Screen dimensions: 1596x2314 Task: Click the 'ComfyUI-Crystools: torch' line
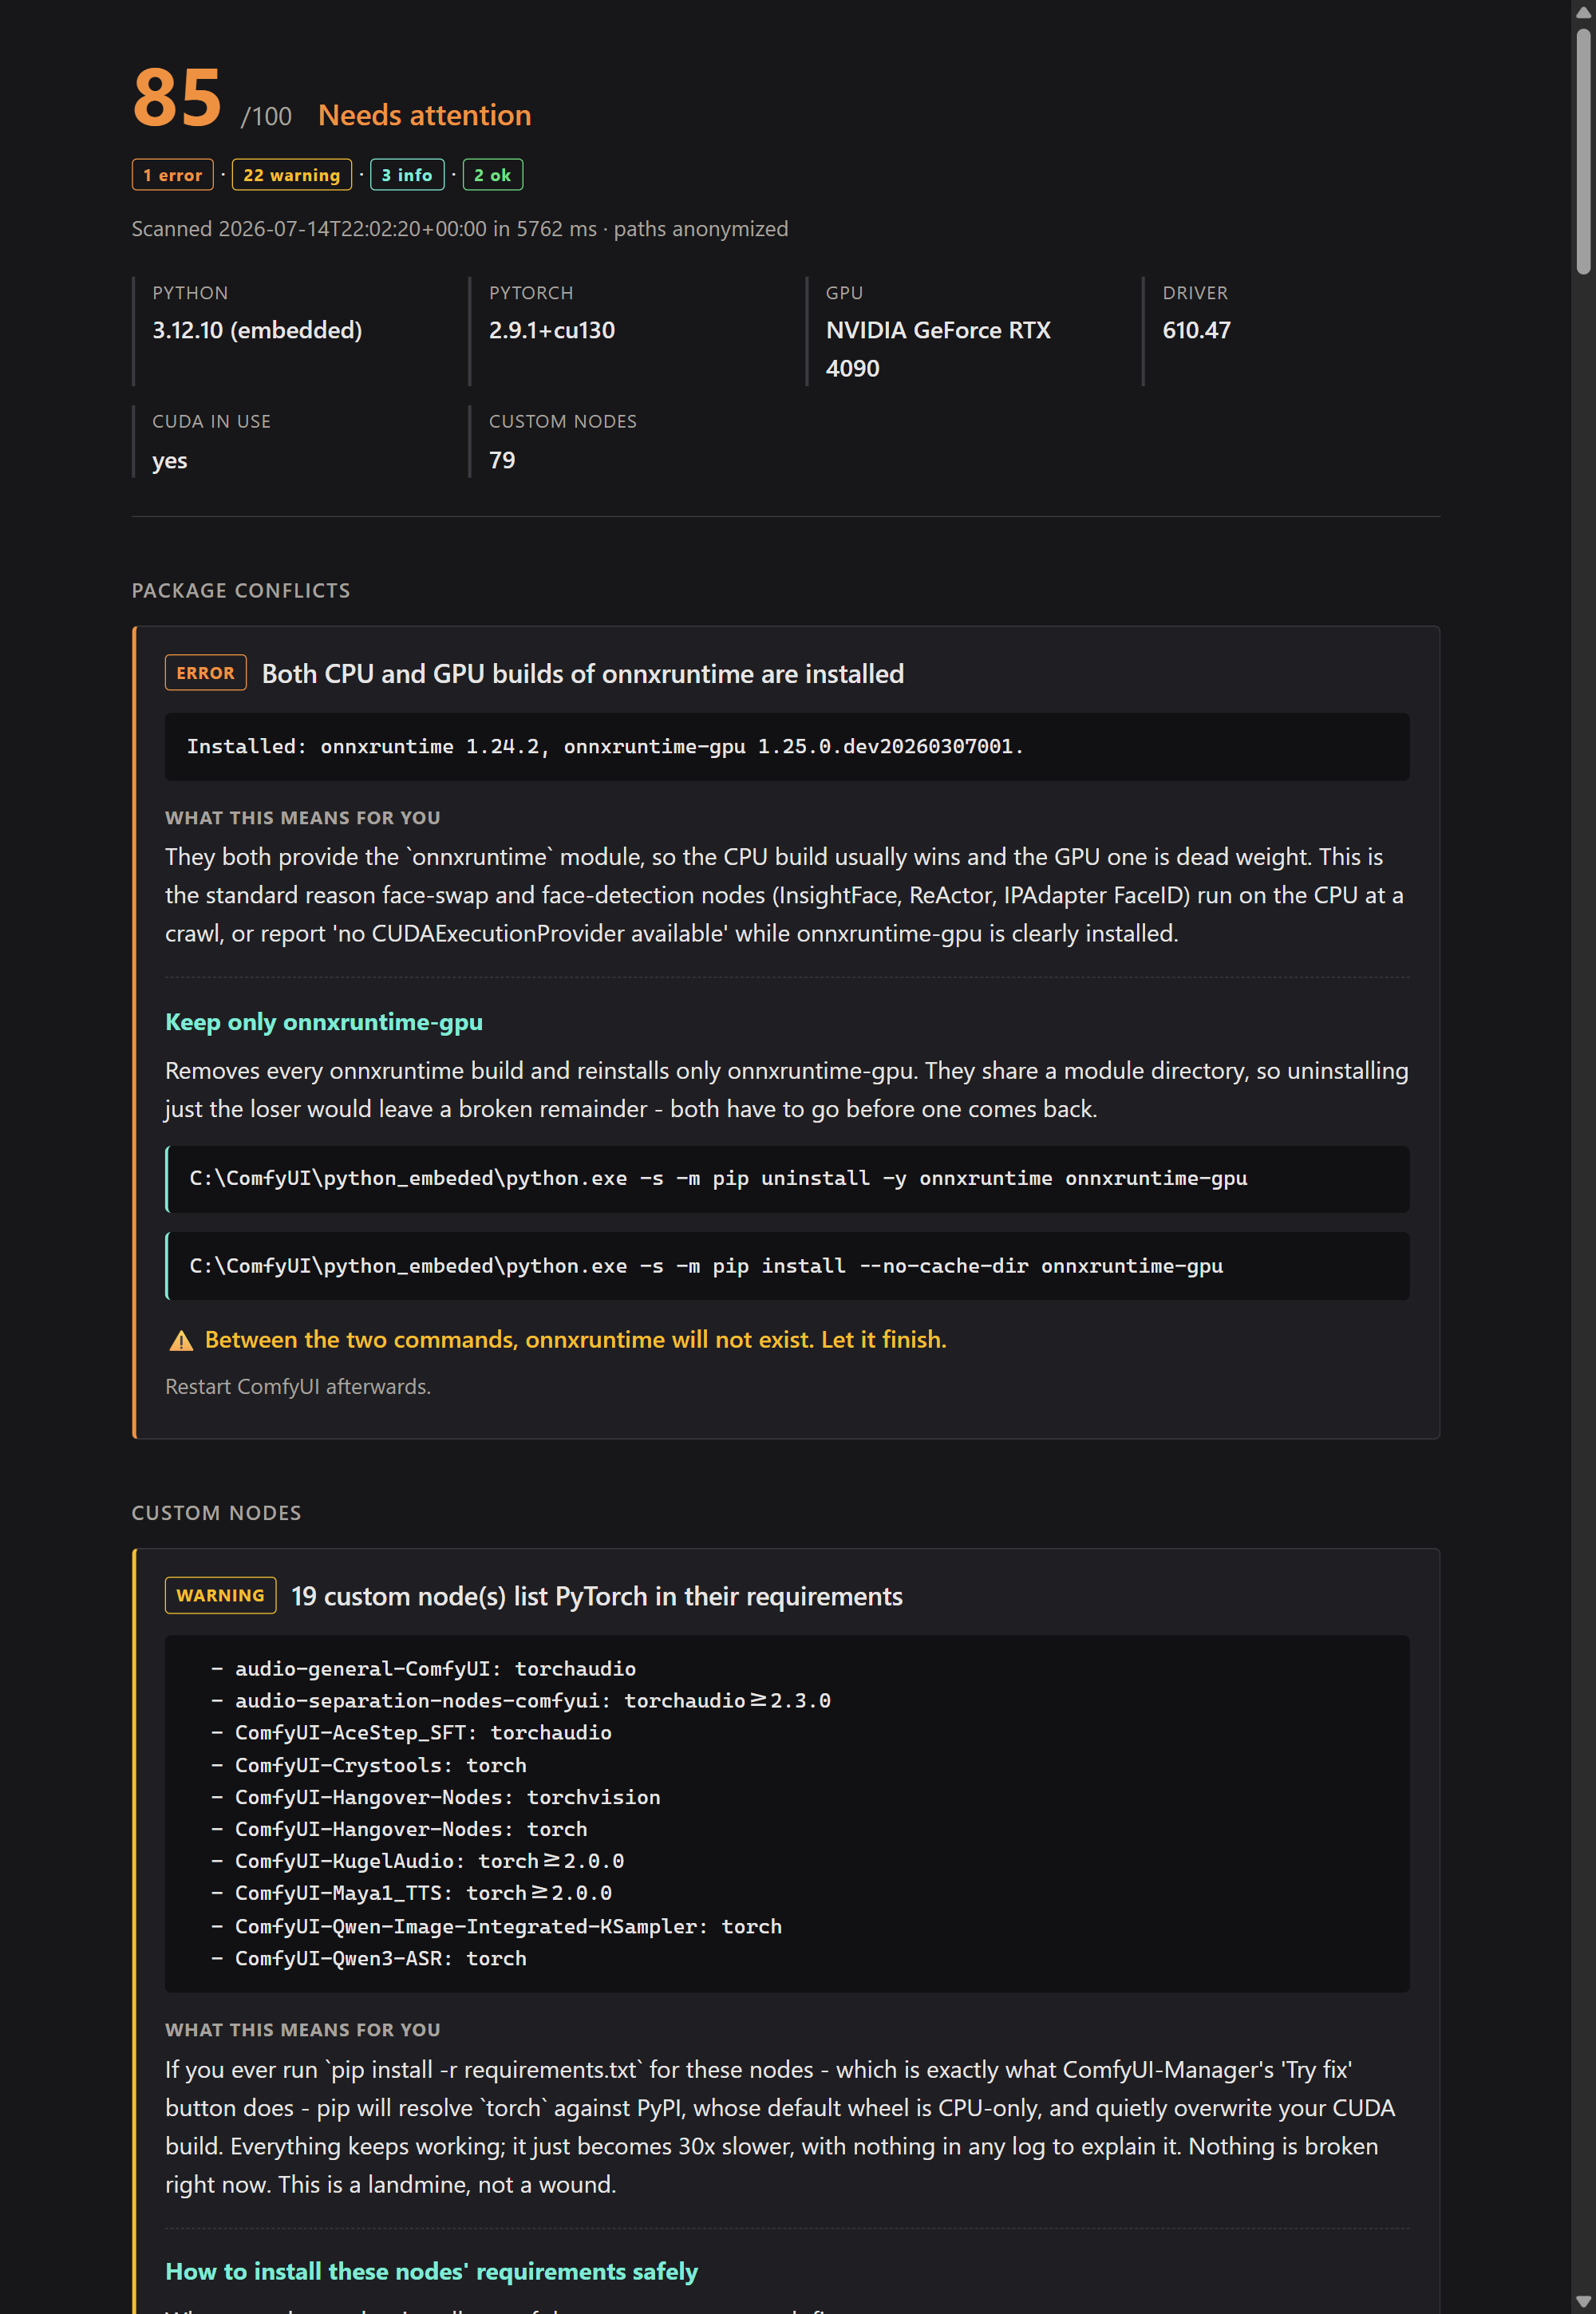[x=368, y=1765]
